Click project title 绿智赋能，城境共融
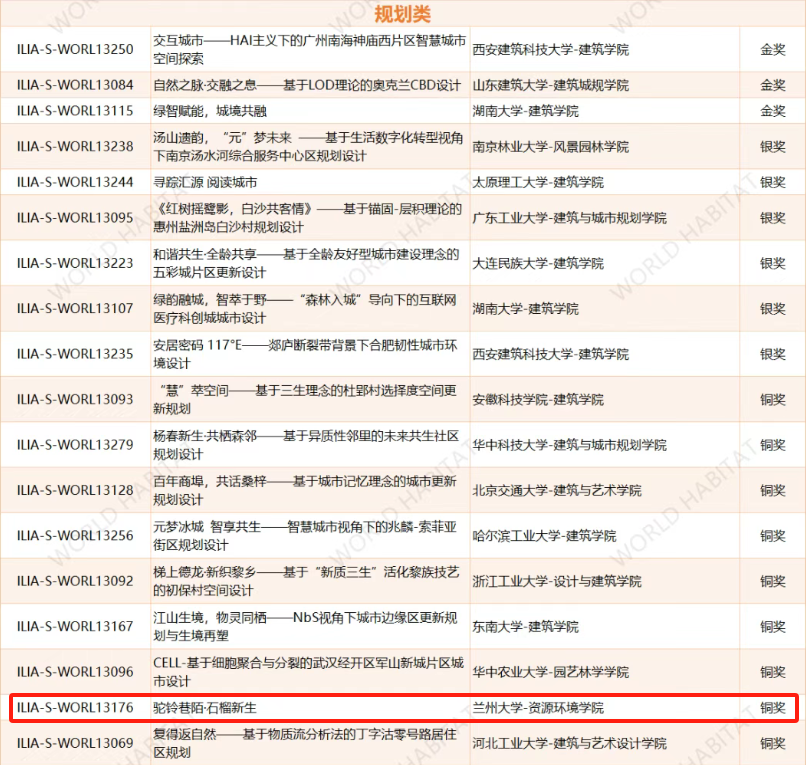Image resolution: width=806 pixels, height=765 pixels. point(210,111)
